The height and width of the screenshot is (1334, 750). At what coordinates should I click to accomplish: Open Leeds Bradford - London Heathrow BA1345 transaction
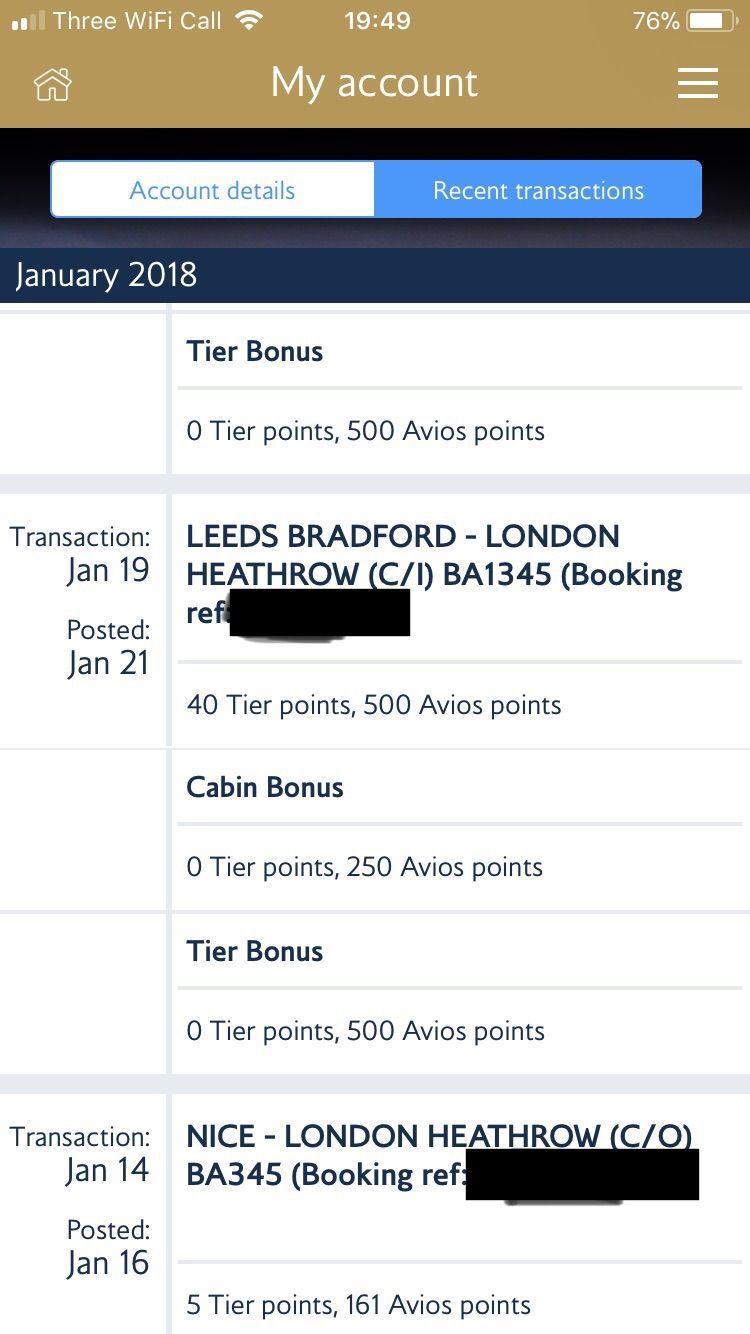pos(434,573)
